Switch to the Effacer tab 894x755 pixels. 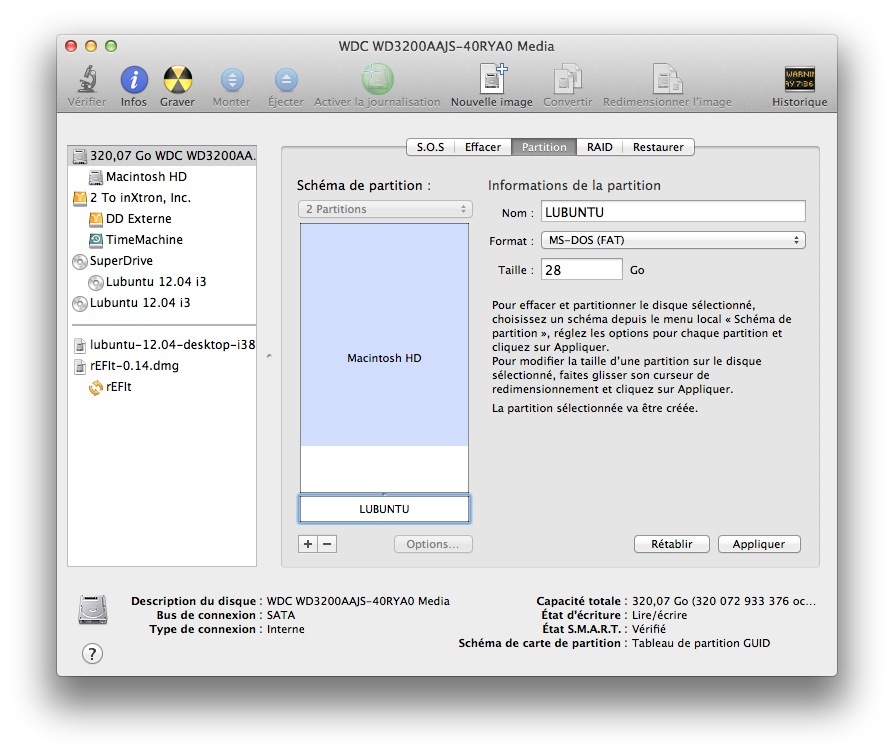[482, 147]
